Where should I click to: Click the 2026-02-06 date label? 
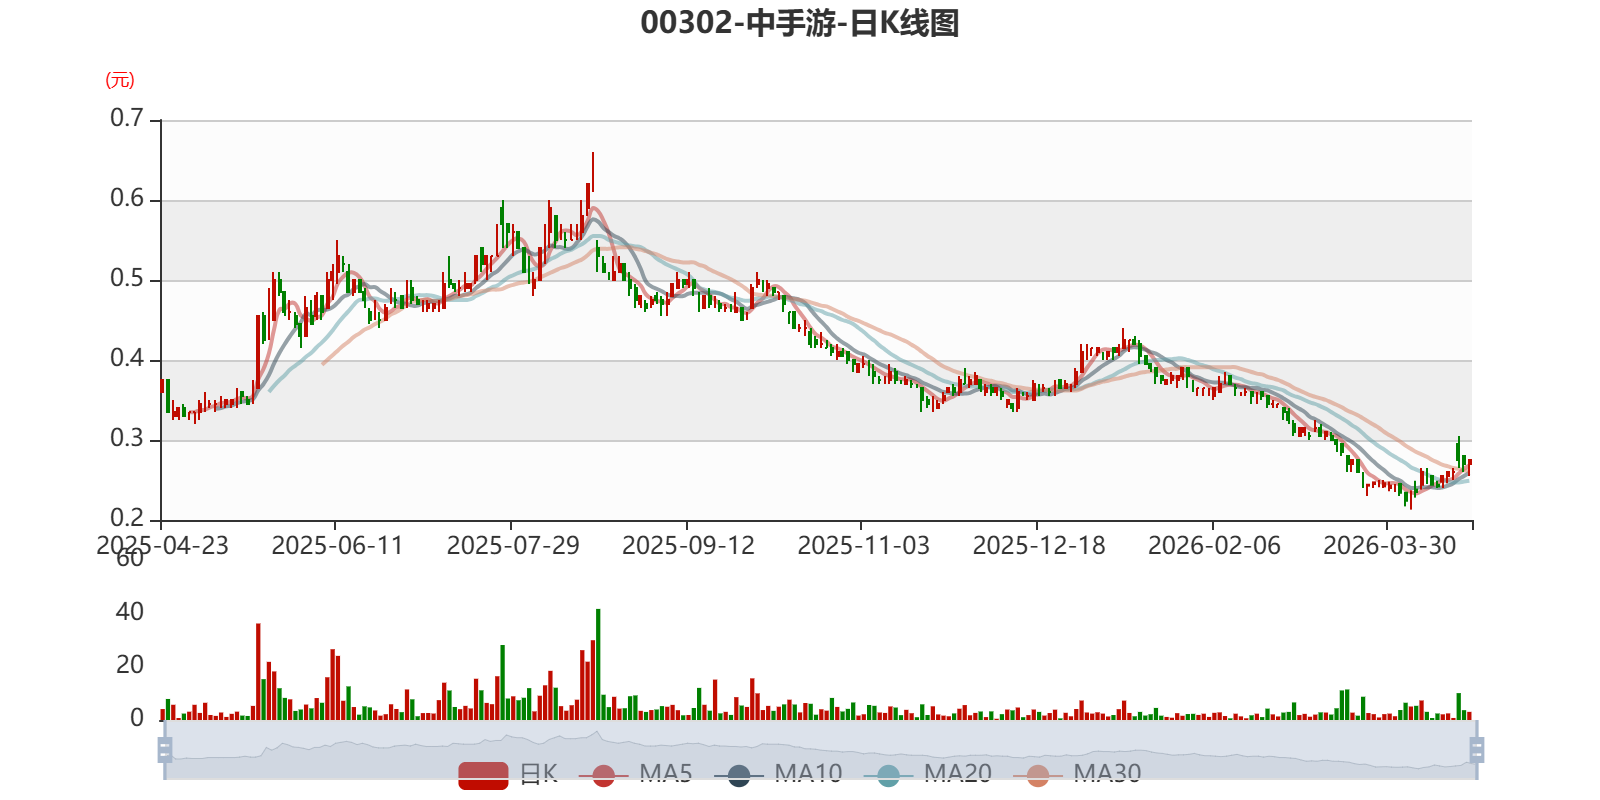tap(1214, 545)
